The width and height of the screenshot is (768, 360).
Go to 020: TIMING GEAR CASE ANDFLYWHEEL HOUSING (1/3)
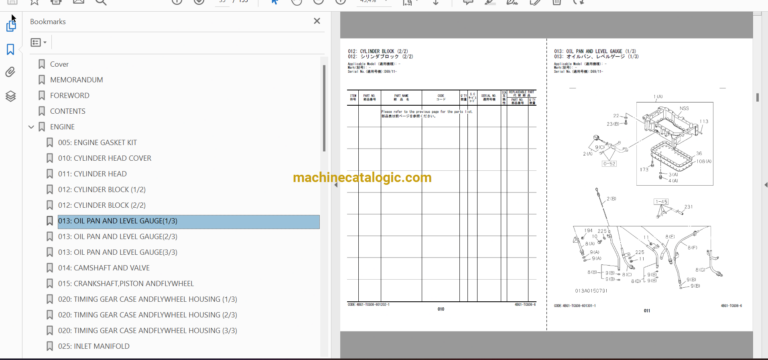(x=147, y=299)
